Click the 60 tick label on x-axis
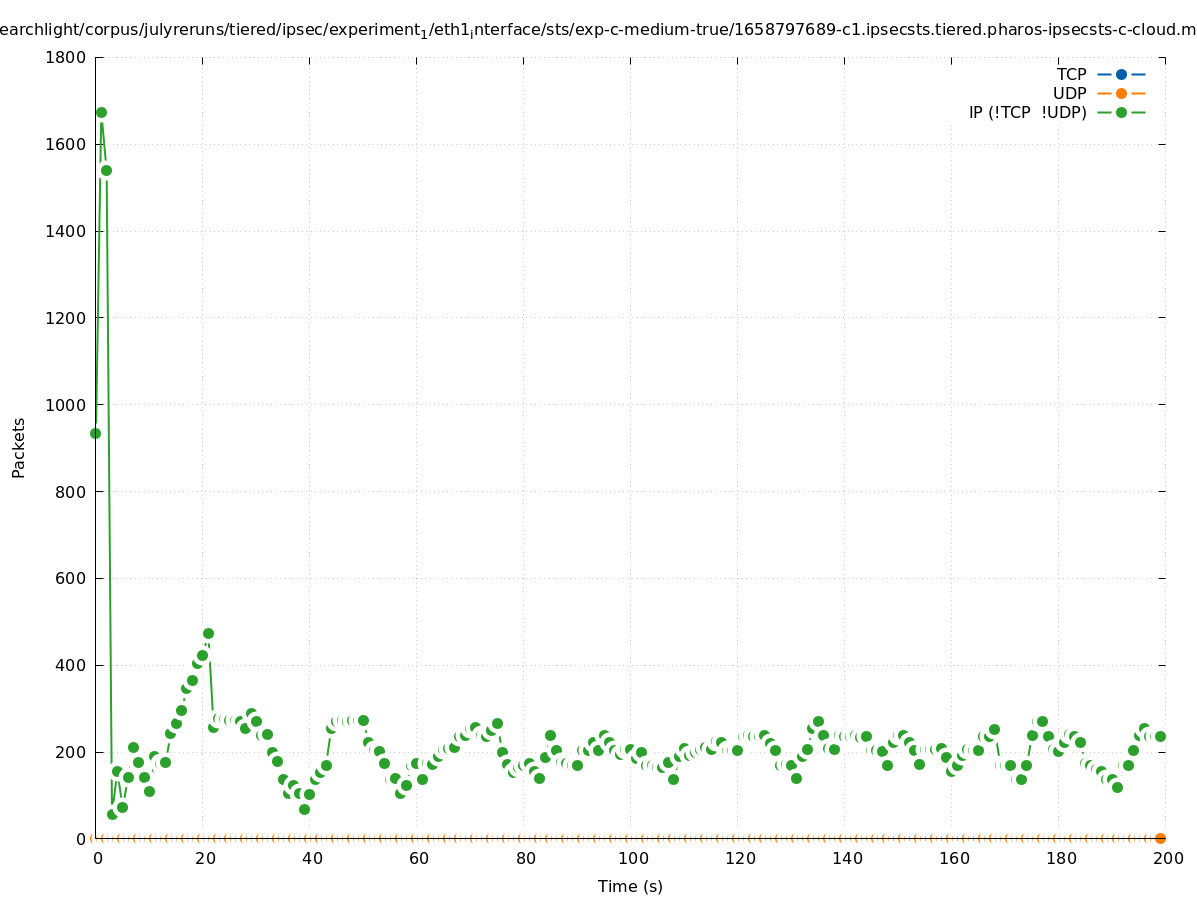Image resolution: width=1197 pixels, height=900 pixels. (418, 858)
